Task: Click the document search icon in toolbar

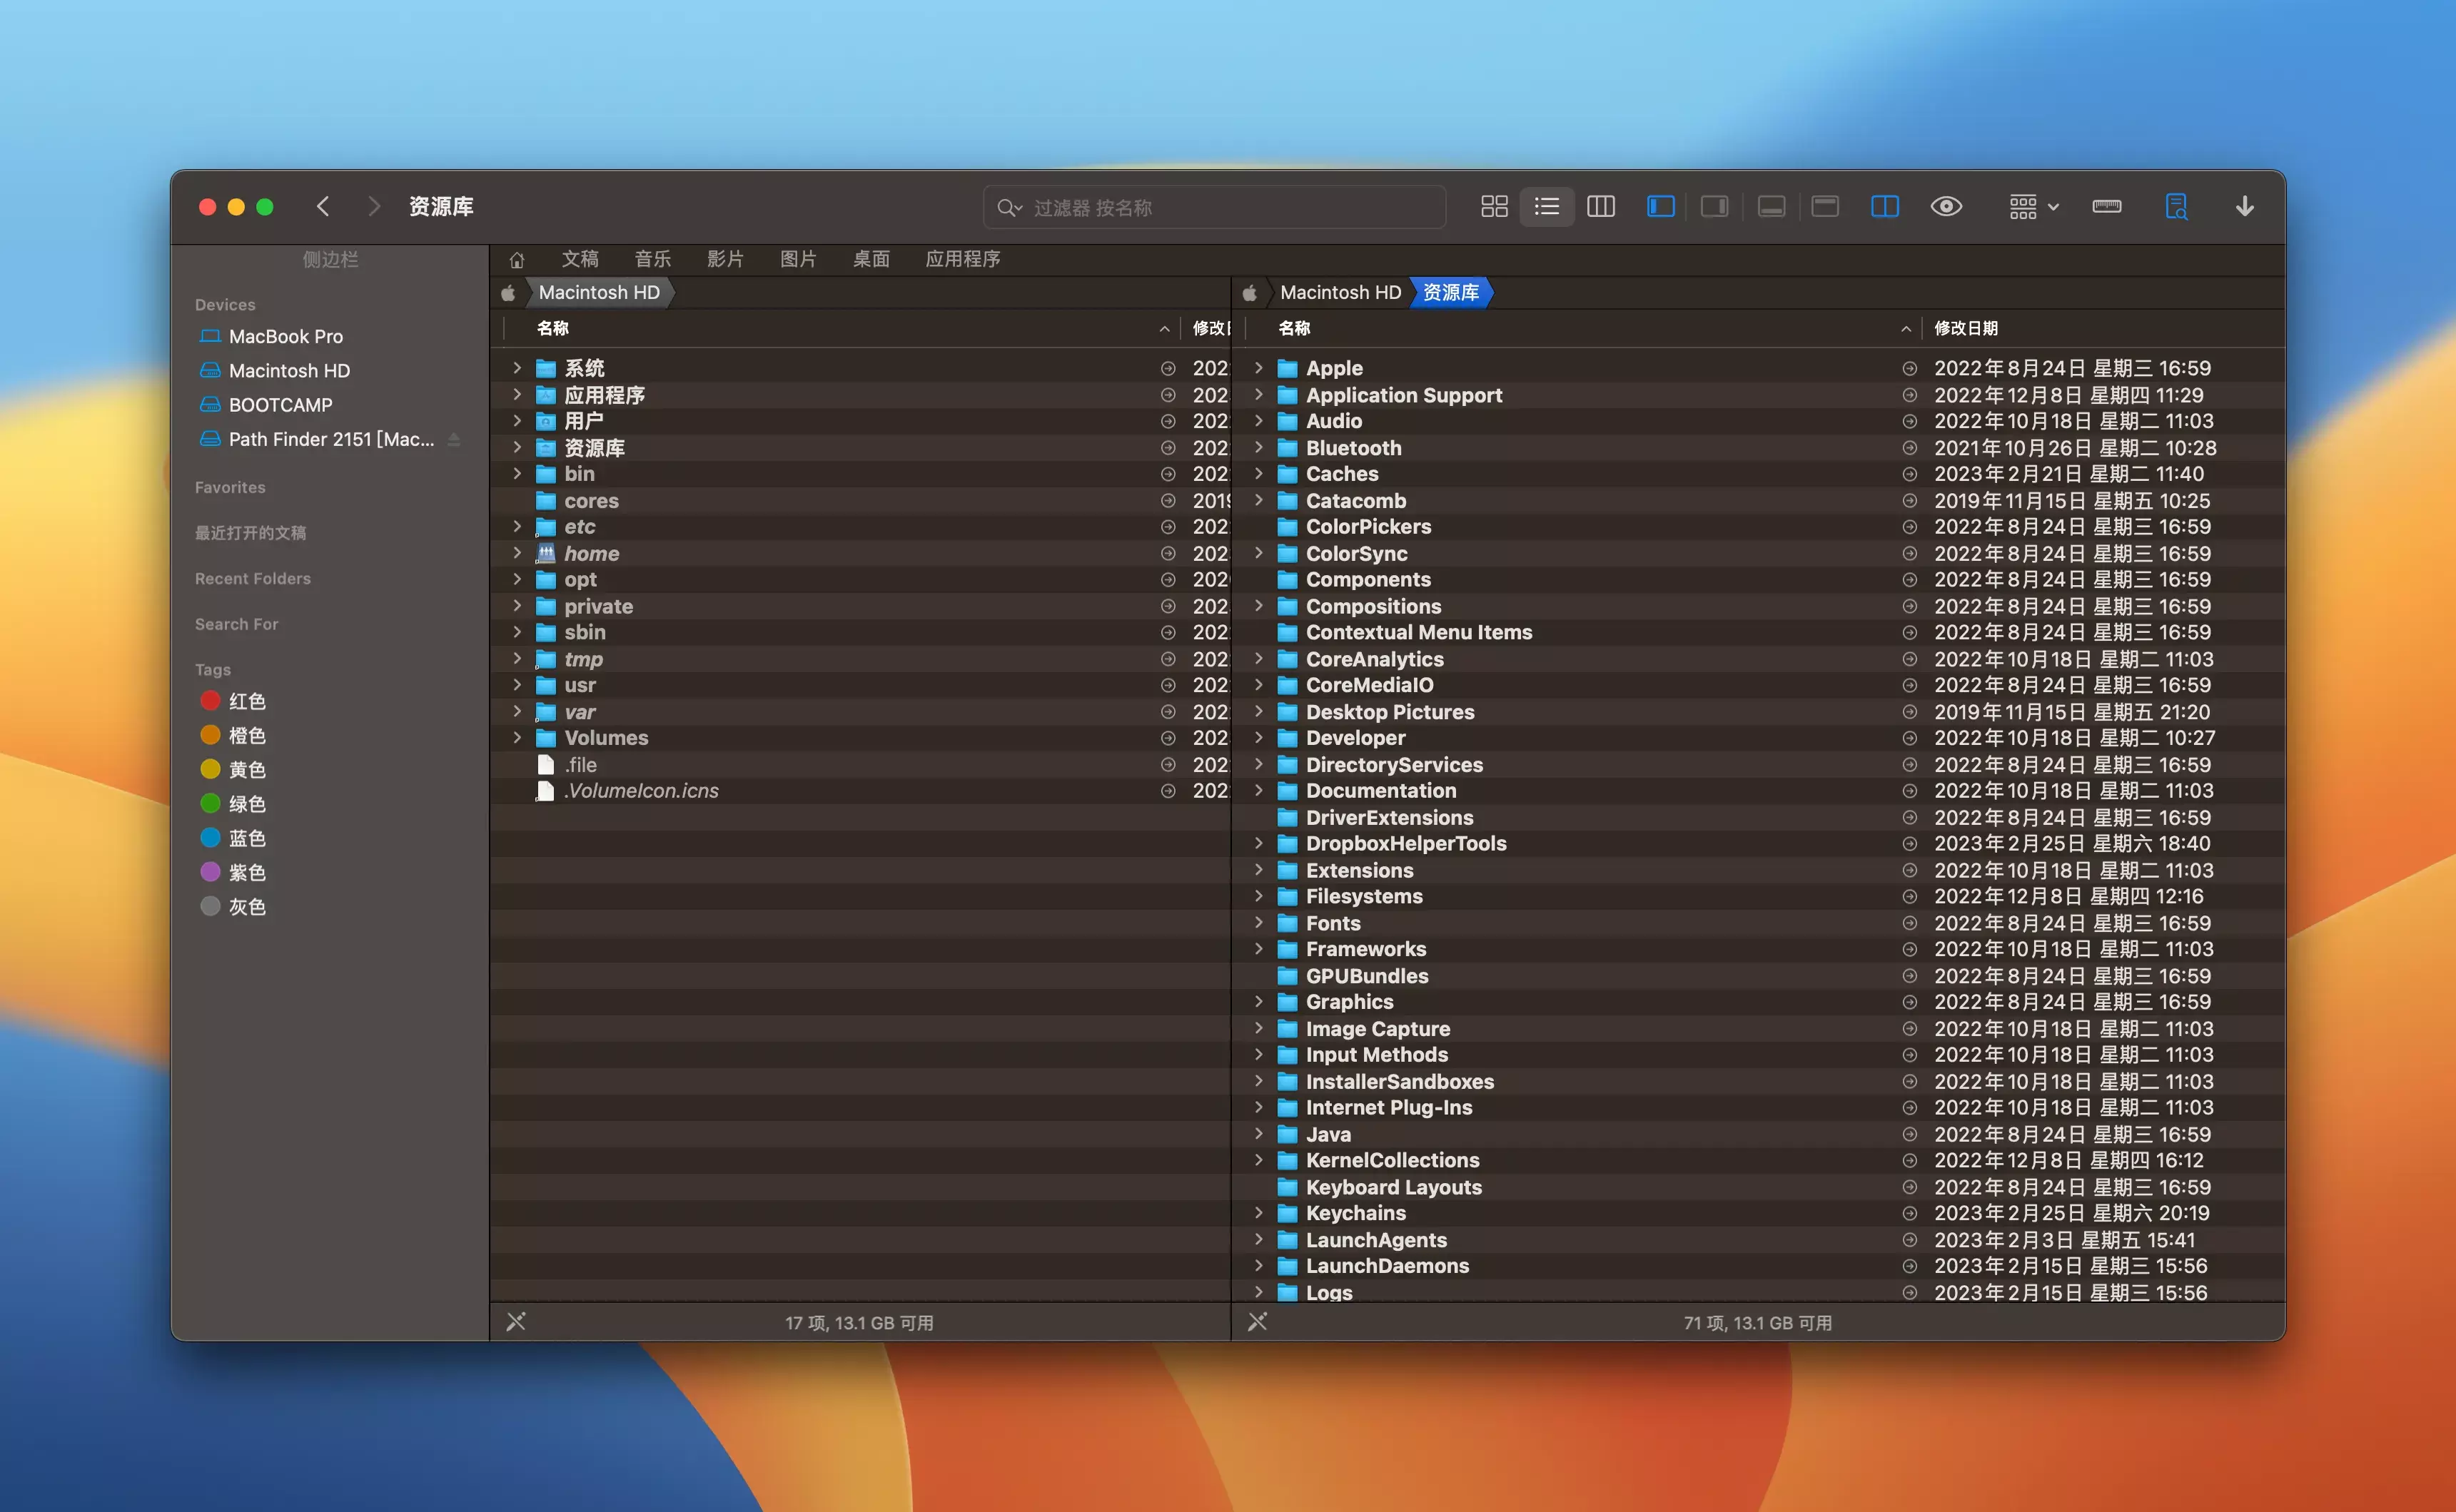Action: (2176, 207)
